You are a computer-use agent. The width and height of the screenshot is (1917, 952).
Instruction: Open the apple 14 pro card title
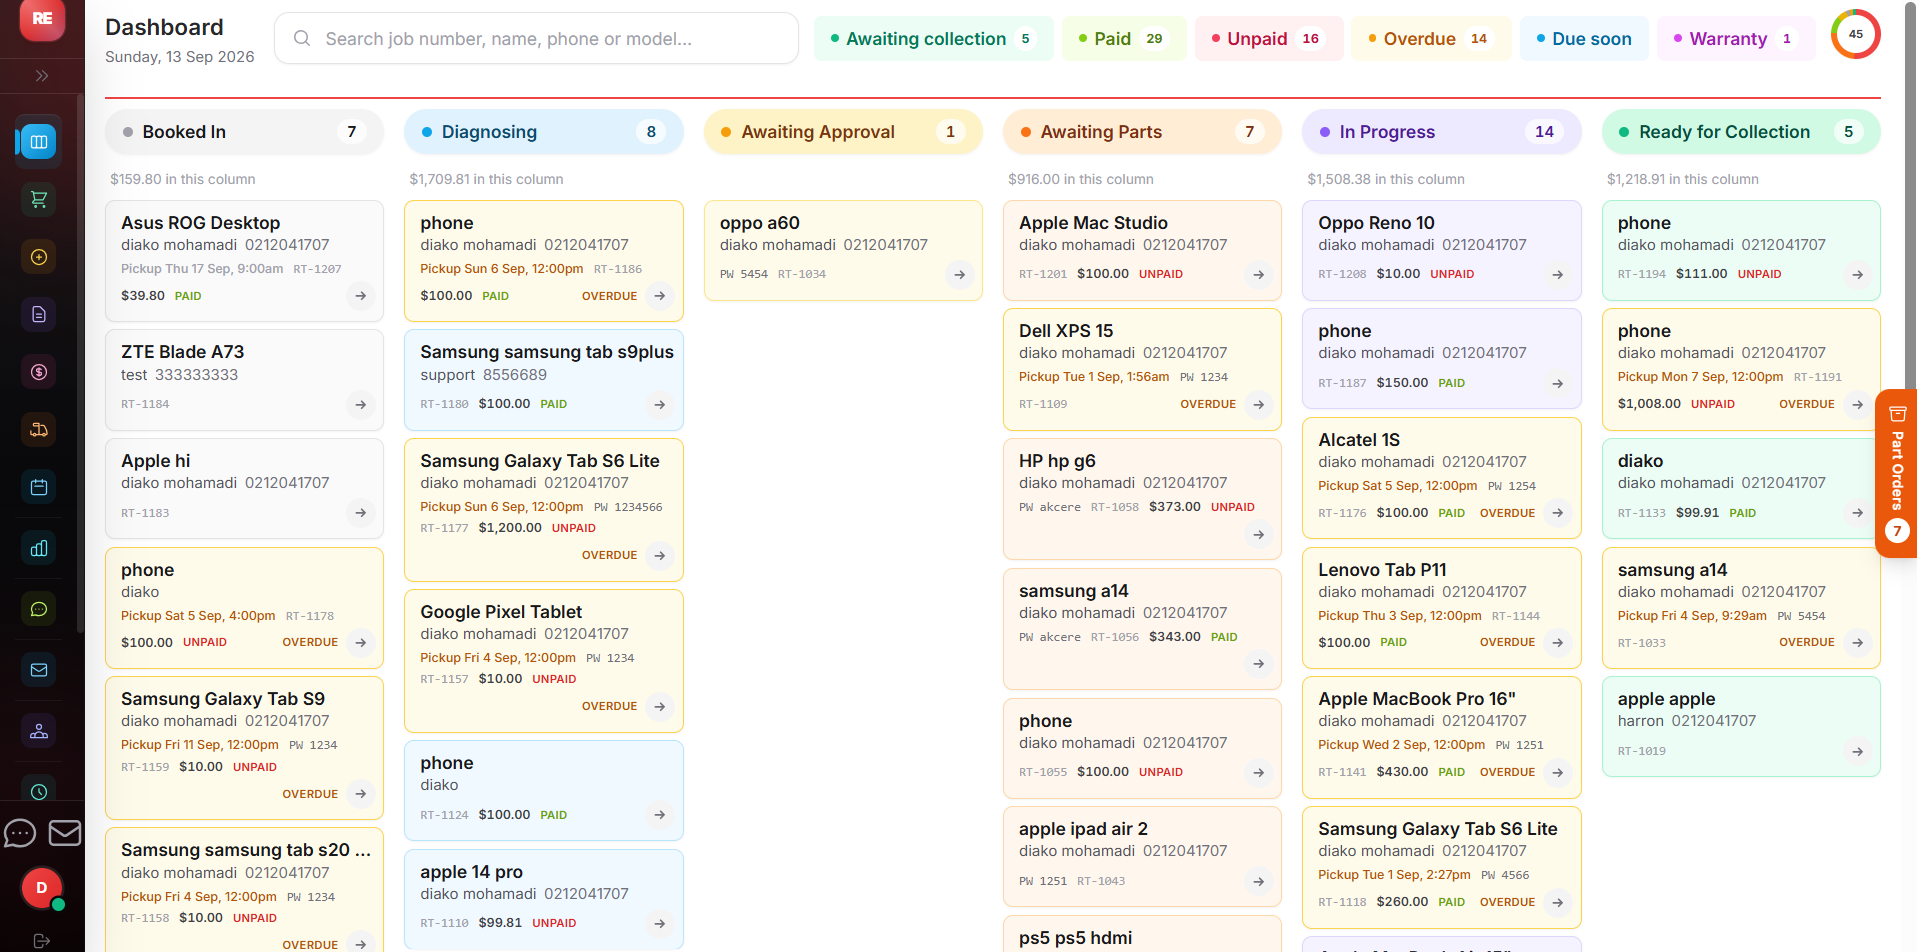click(x=471, y=872)
